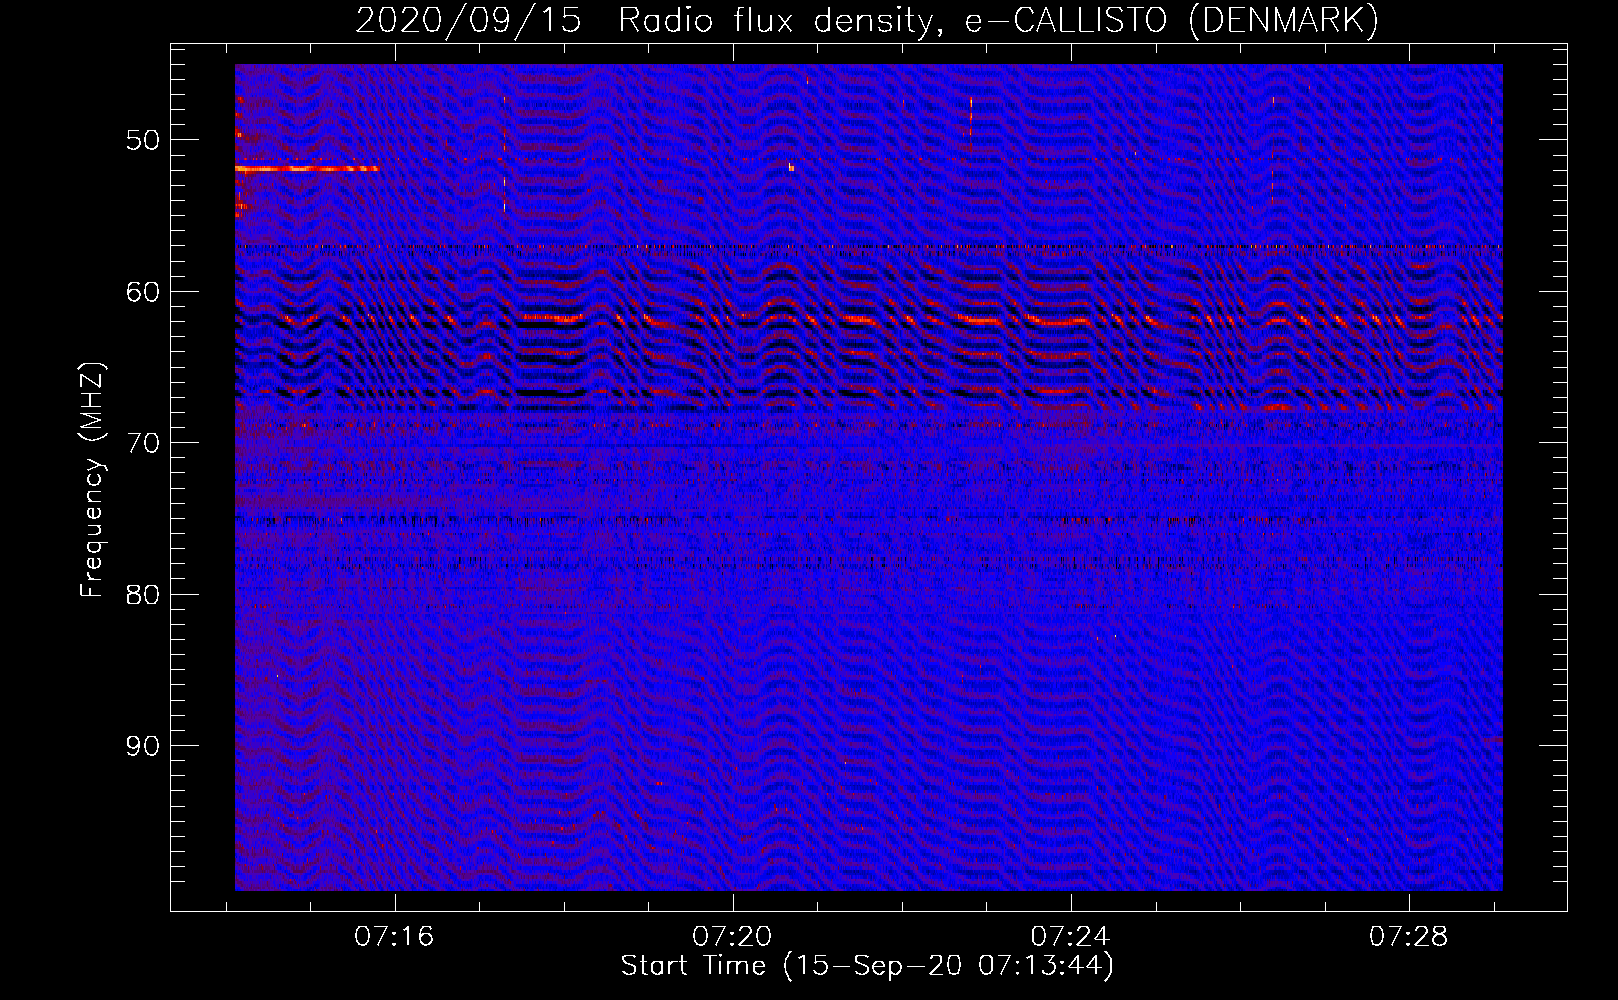Click the 50 MHz frequency tick label
The image size is (1618, 1000).
[143, 140]
